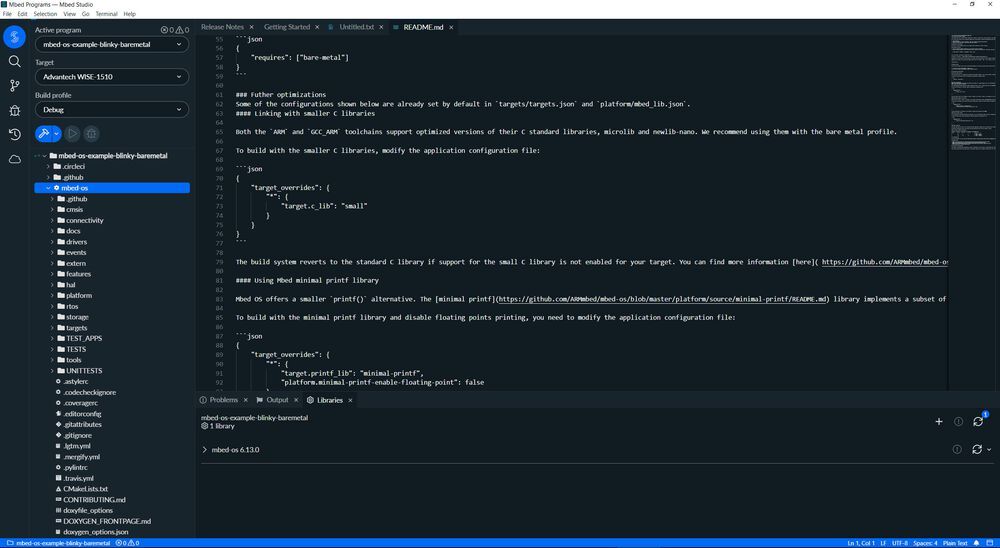Click the minimal-printf README.md GitHub link on line 83

(x=662, y=299)
